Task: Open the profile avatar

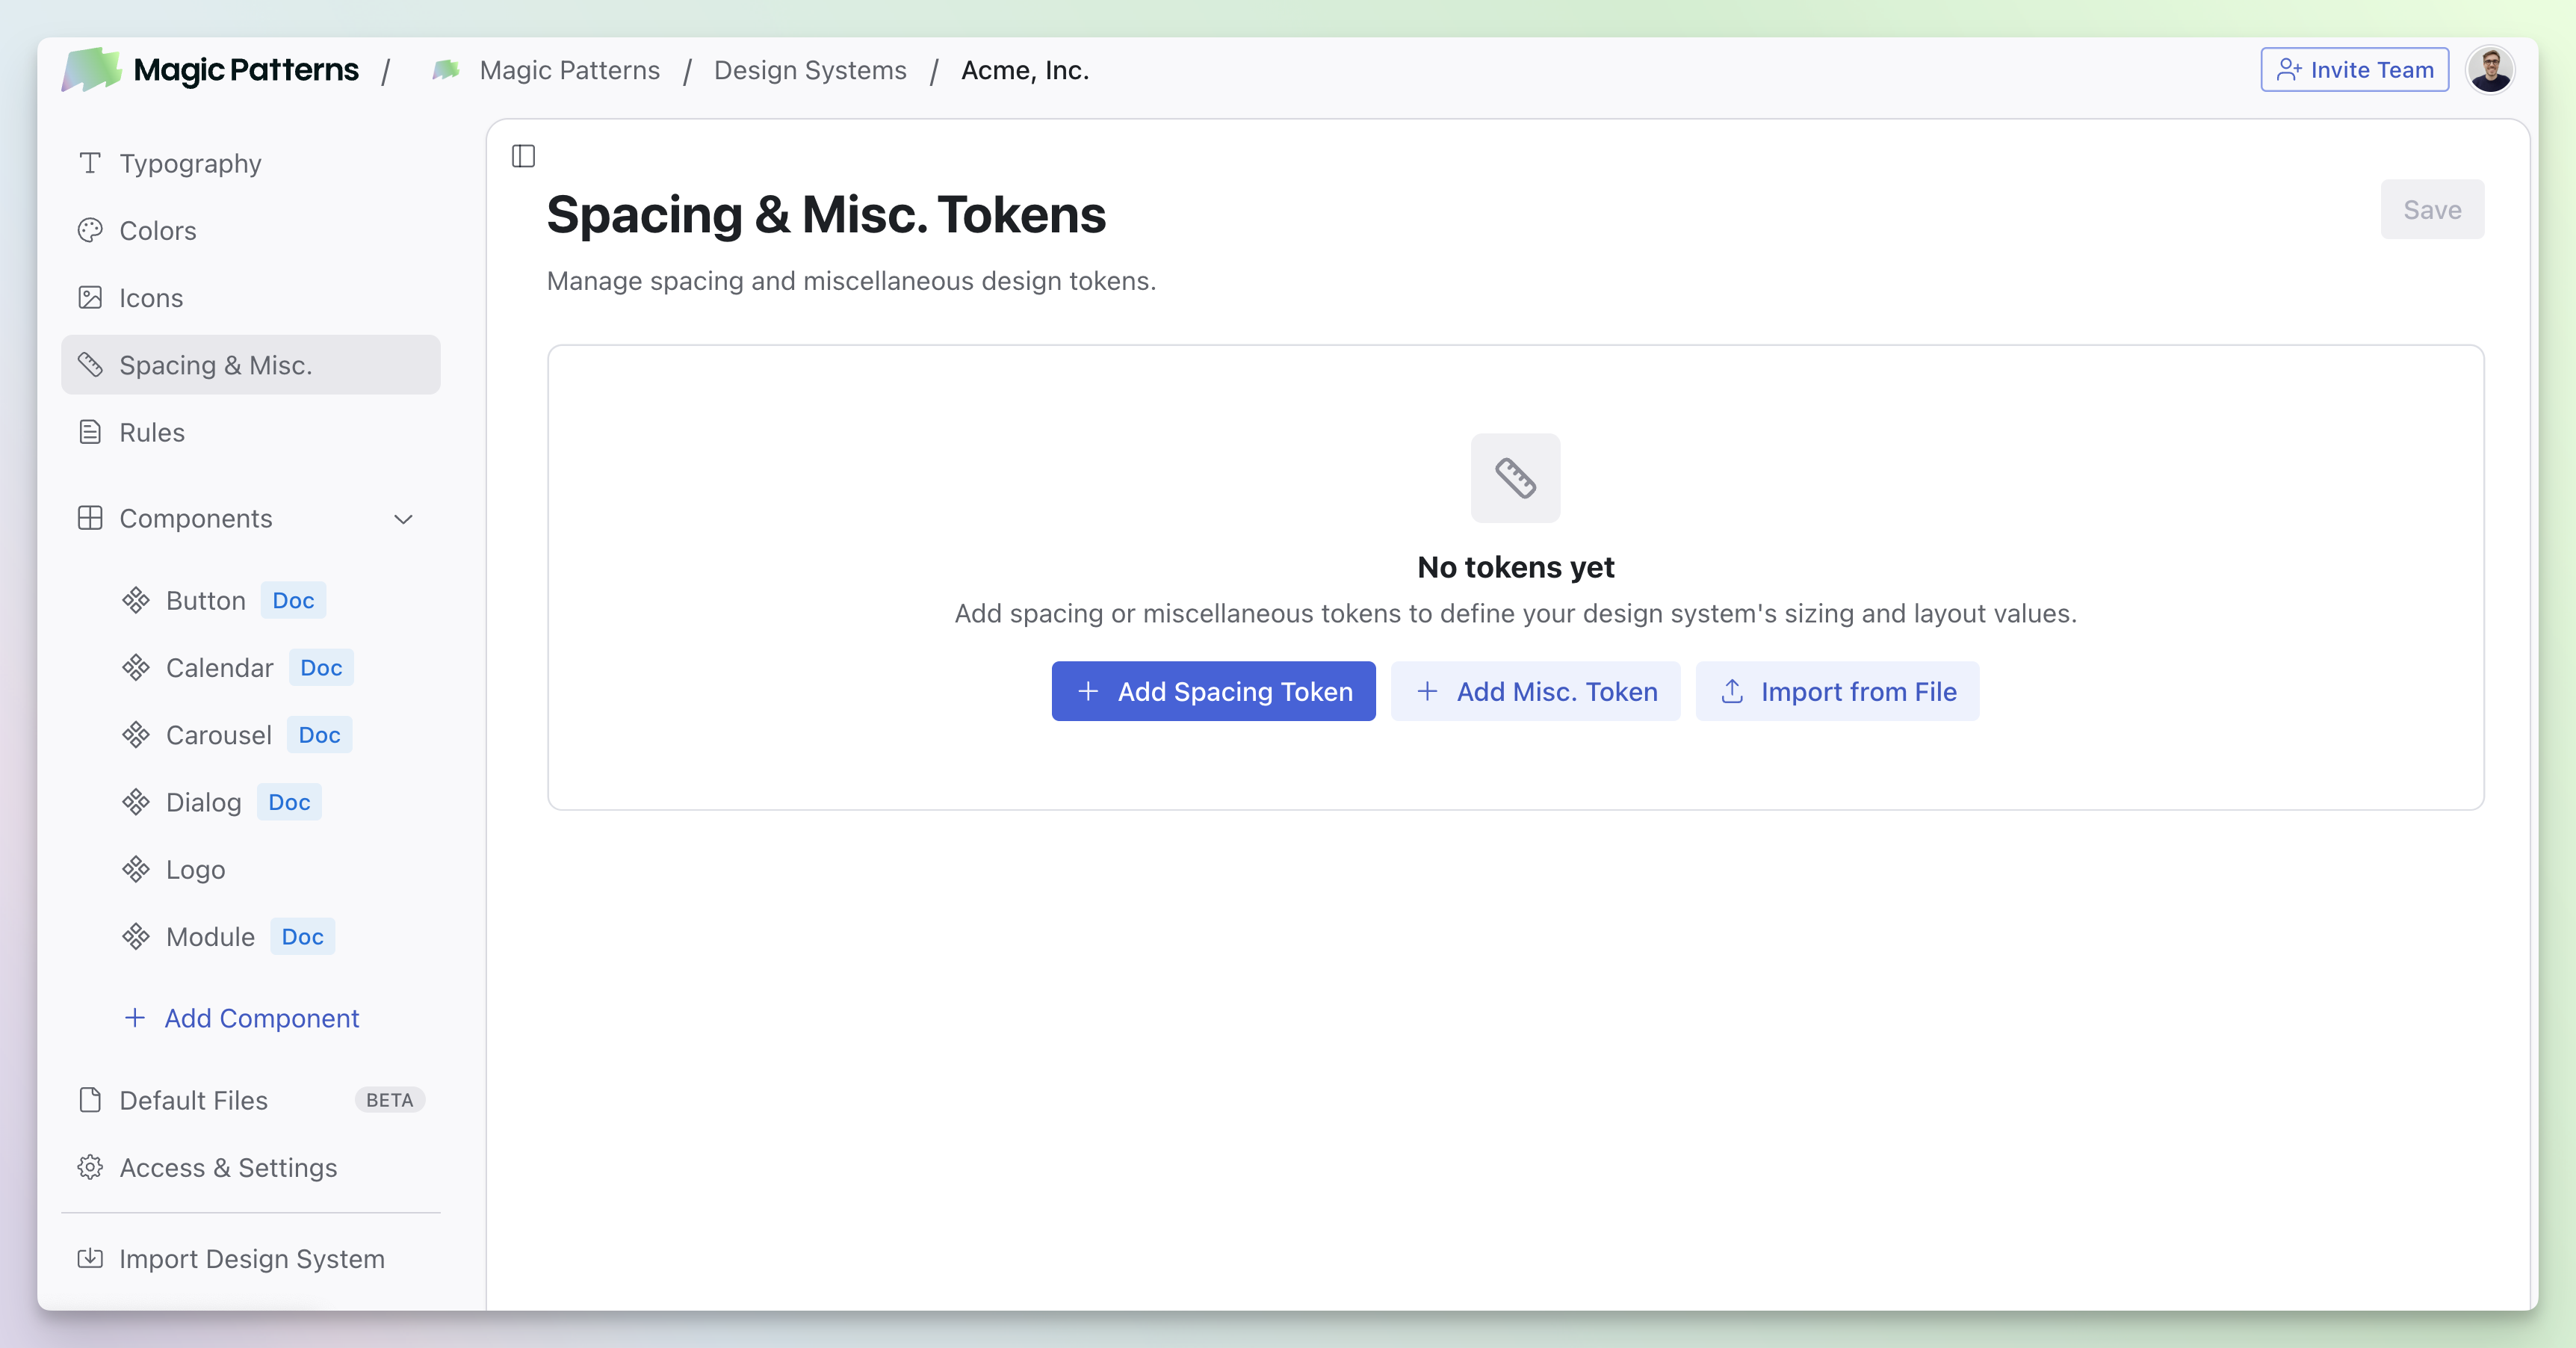Action: [x=2491, y=69]
